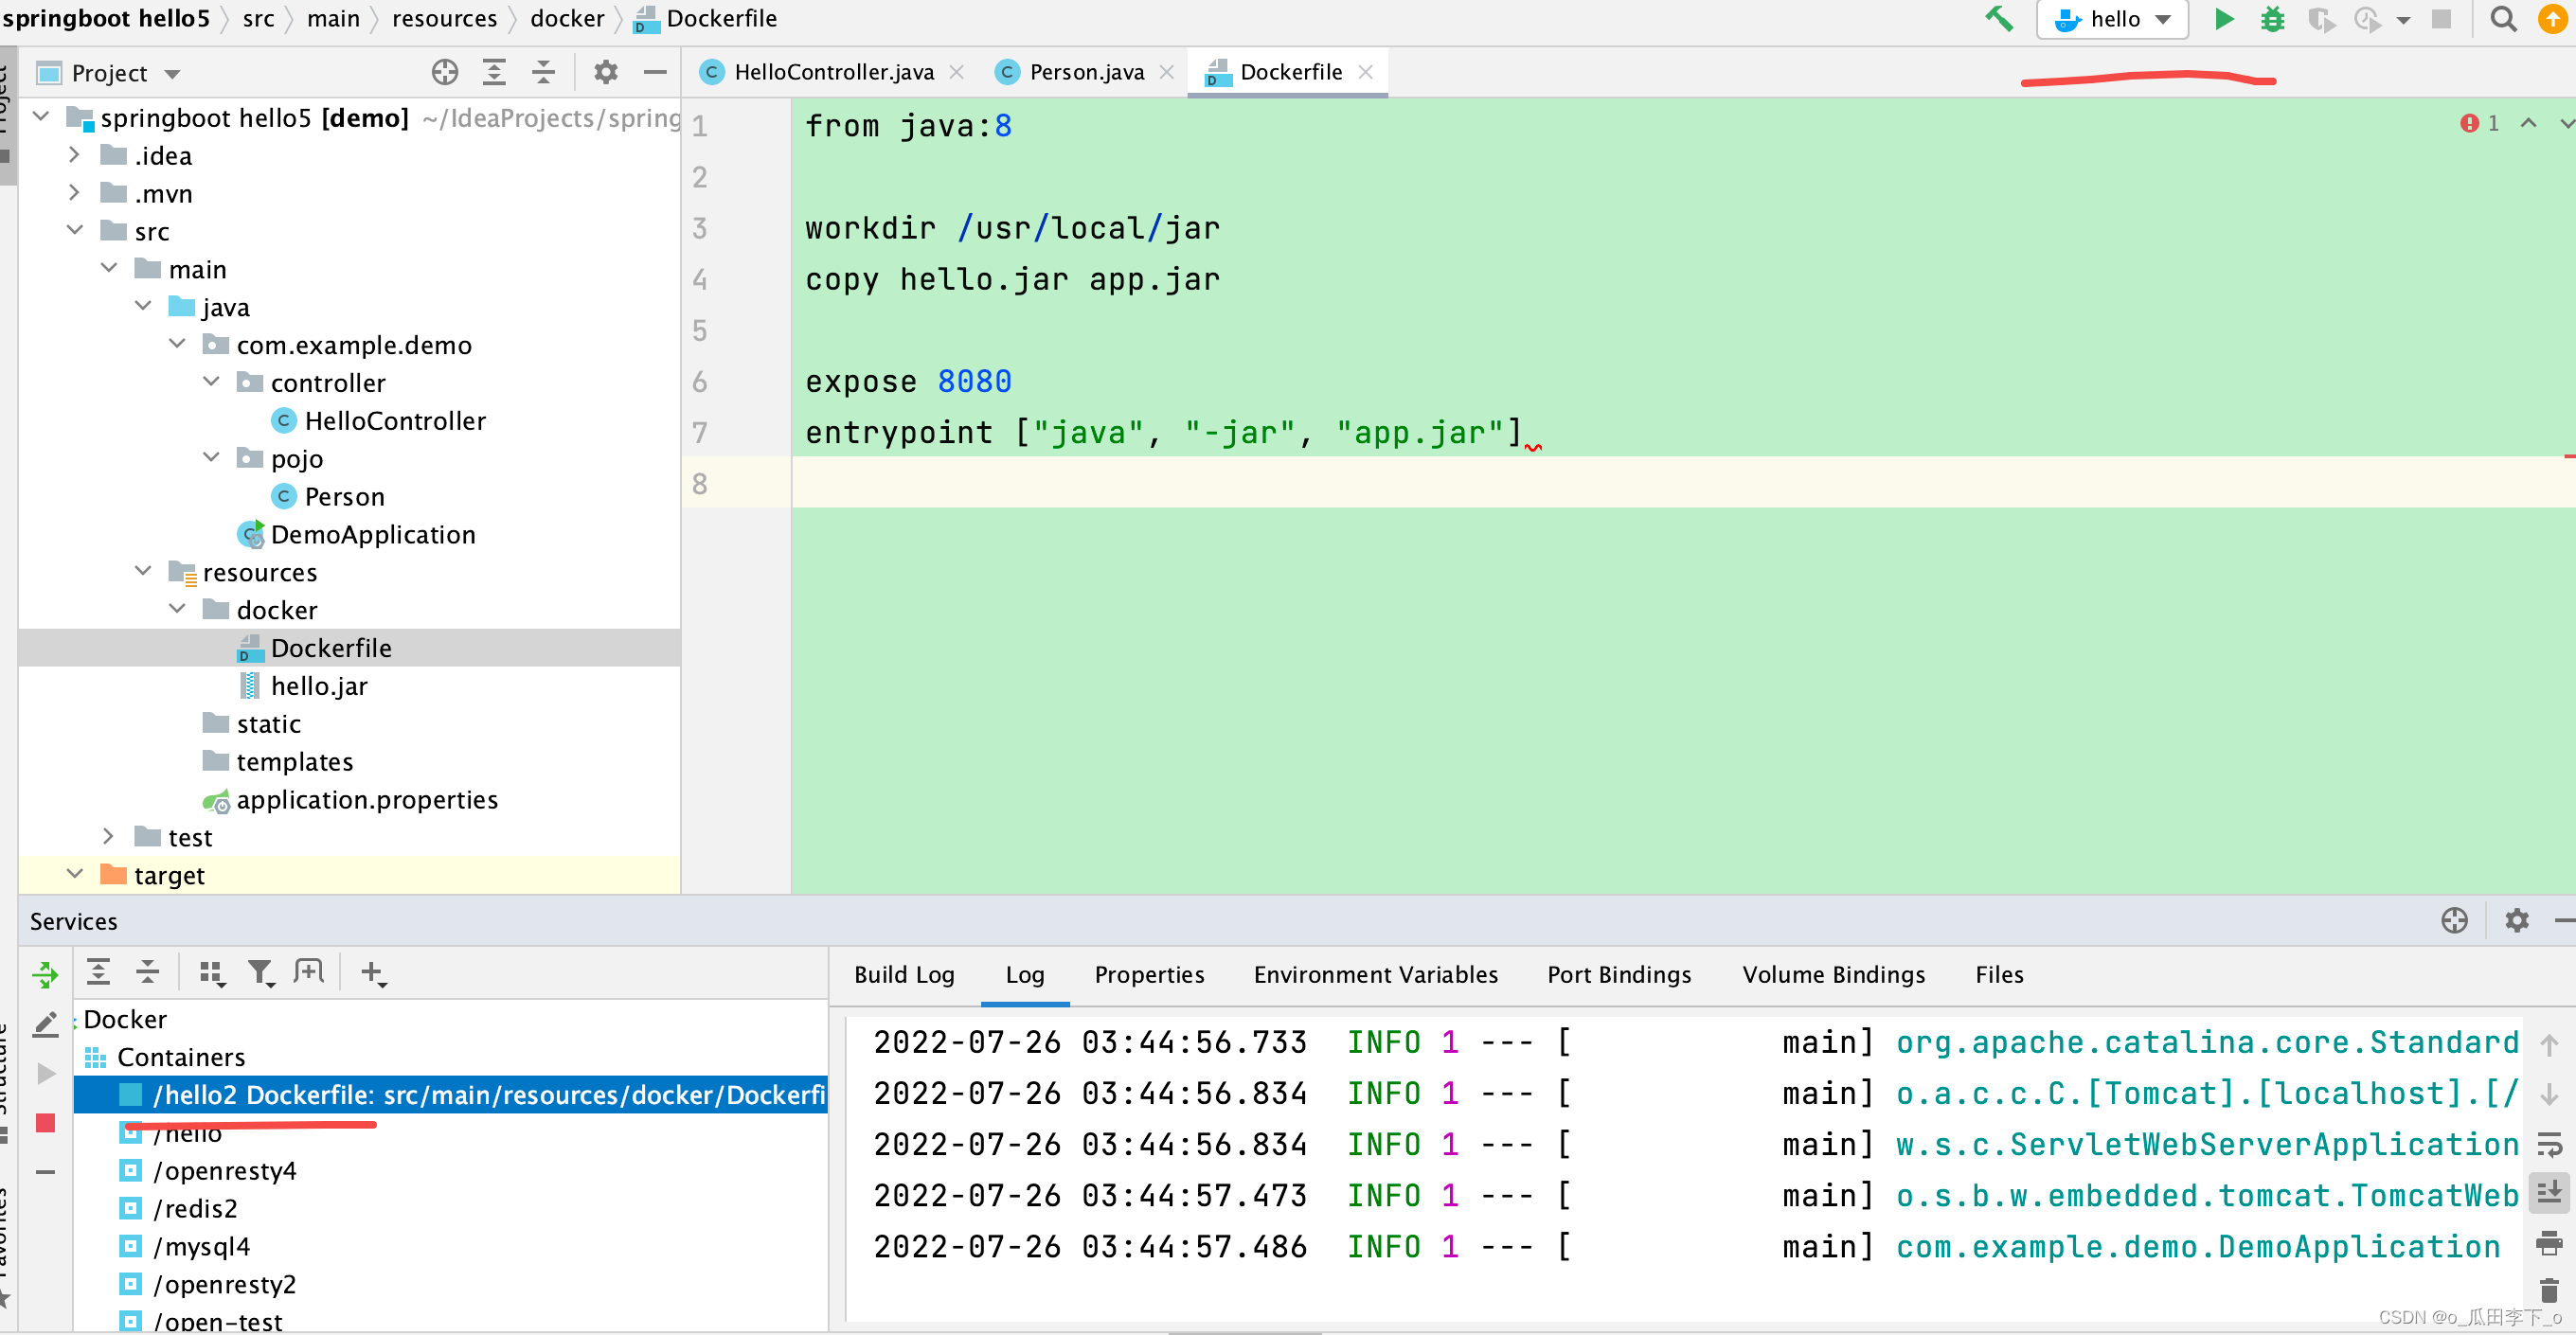
Task: Click the Project panel settings gear
Action: (x=606, y=72)
